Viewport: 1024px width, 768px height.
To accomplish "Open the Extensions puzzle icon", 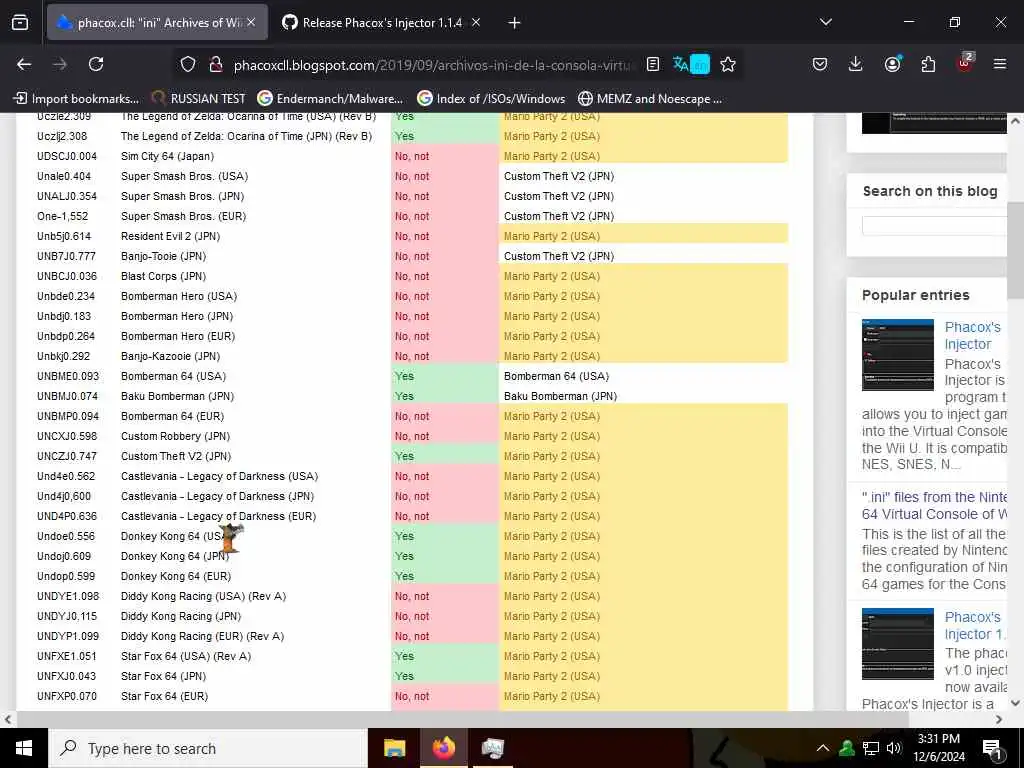I will click(x=927, y=64).
